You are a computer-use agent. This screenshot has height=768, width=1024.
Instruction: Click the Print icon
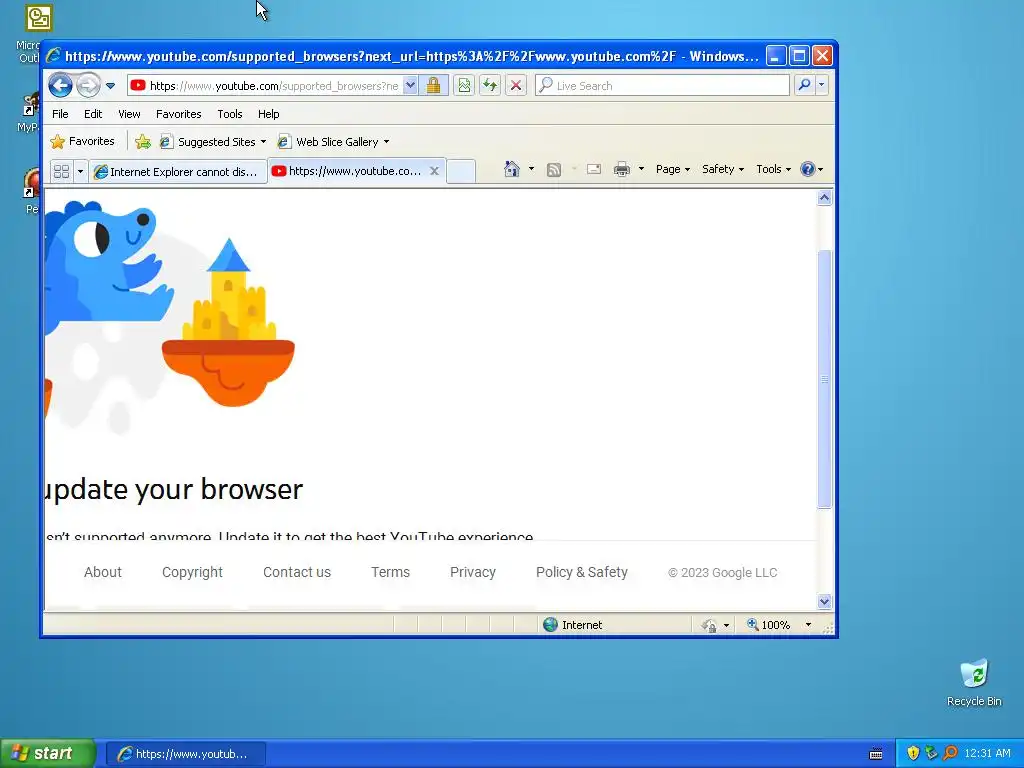pyautogui.click(x=622, y=169)
